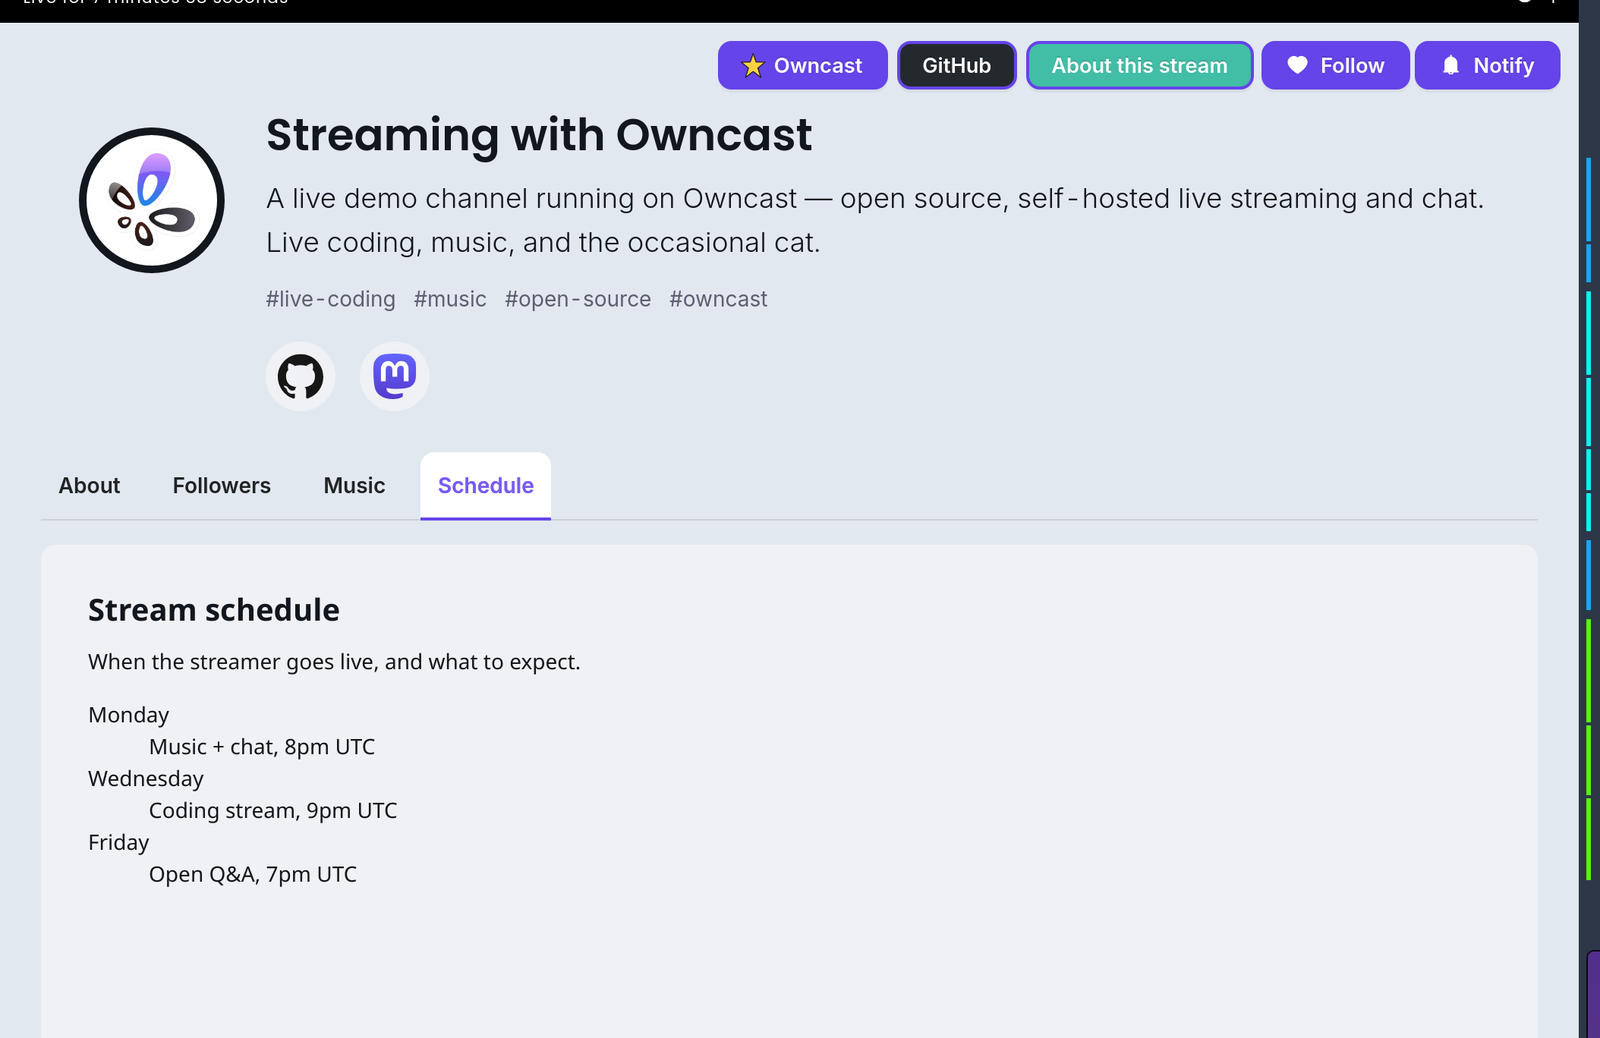Viewport: 1600px width, 1038px height.
Task: Open the GitHub social link icon
Action: pos(300,377)
